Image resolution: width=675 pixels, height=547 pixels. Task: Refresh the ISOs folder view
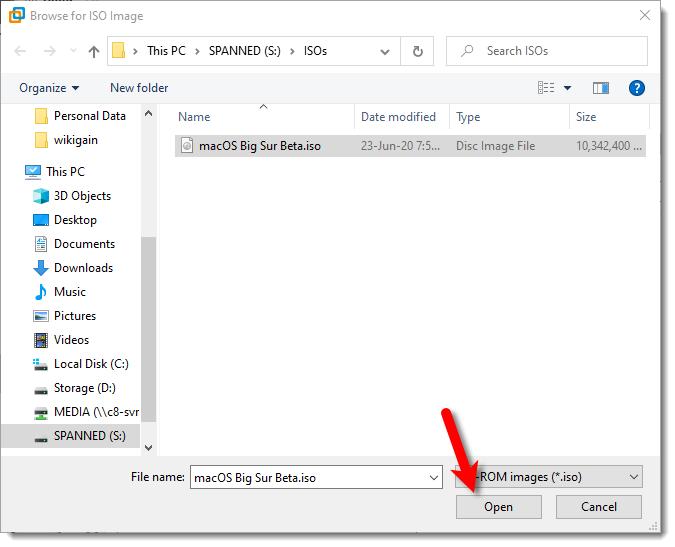[417, 51]
